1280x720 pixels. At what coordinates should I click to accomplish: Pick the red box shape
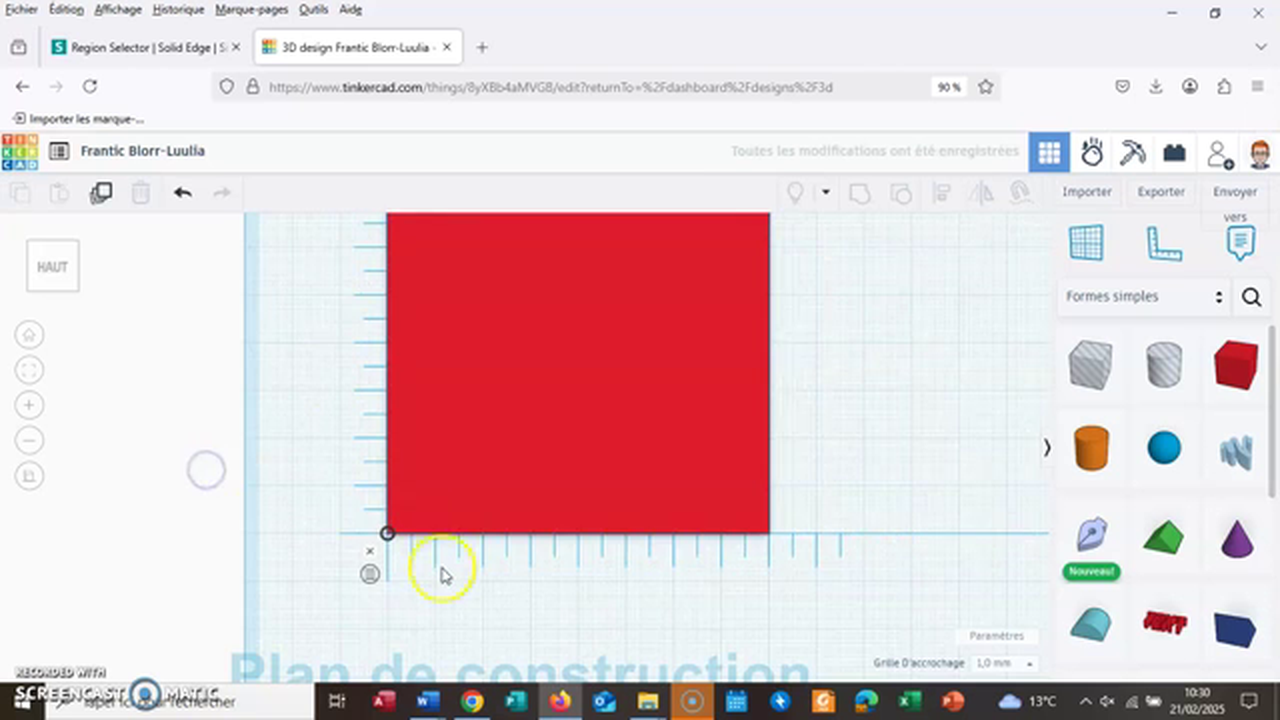pos(1236,365)
